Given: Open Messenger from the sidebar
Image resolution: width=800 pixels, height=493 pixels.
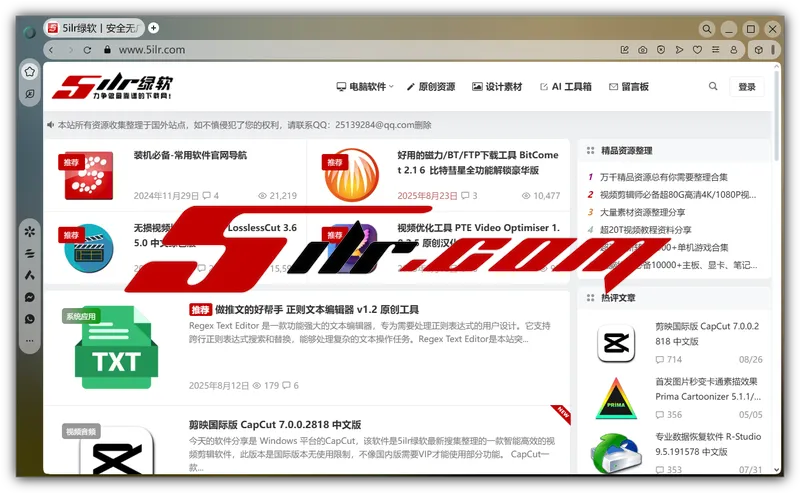Looking at the screenshot, I should pos(30,297).
